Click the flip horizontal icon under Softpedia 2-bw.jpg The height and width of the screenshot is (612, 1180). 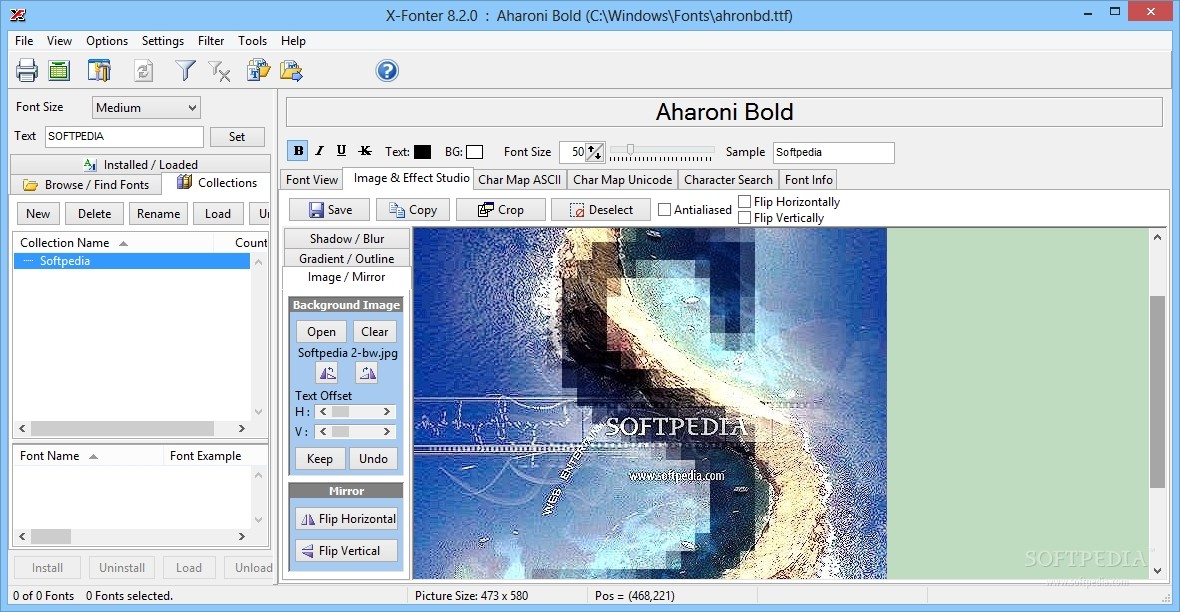click(327, 373)
